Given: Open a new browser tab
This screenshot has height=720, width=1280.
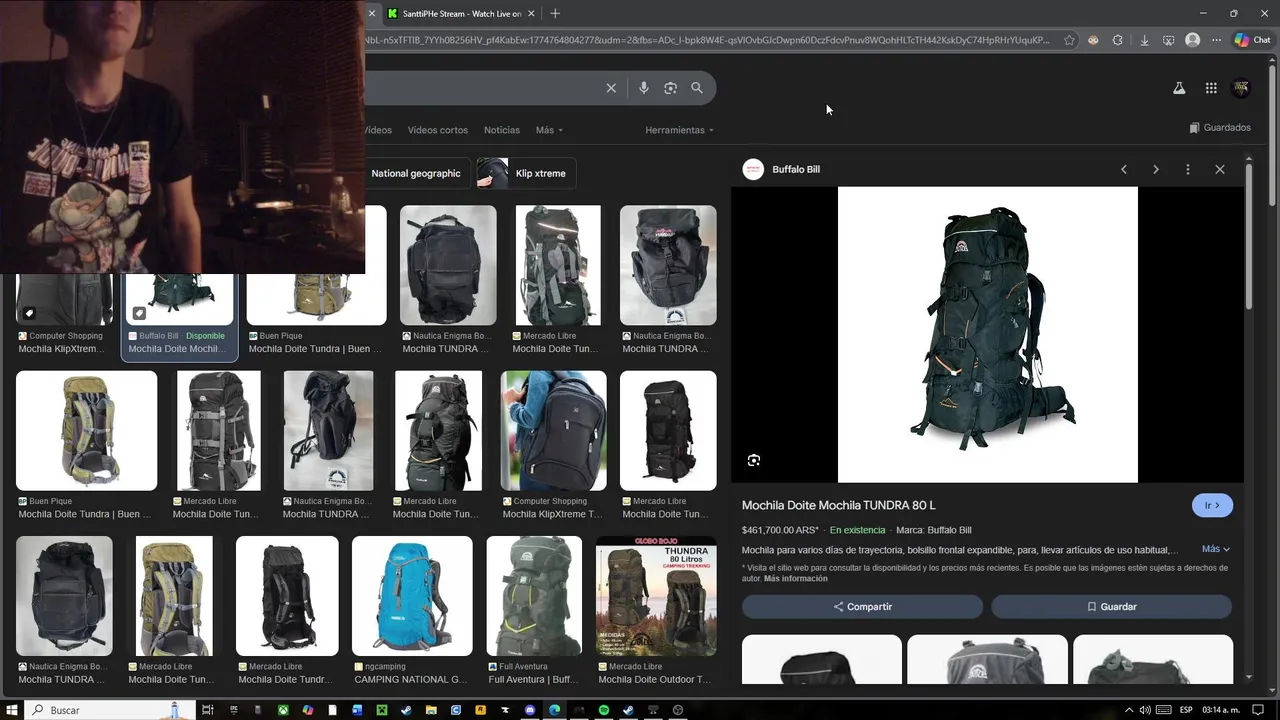Looking at the screenshot, I should 555,13.
